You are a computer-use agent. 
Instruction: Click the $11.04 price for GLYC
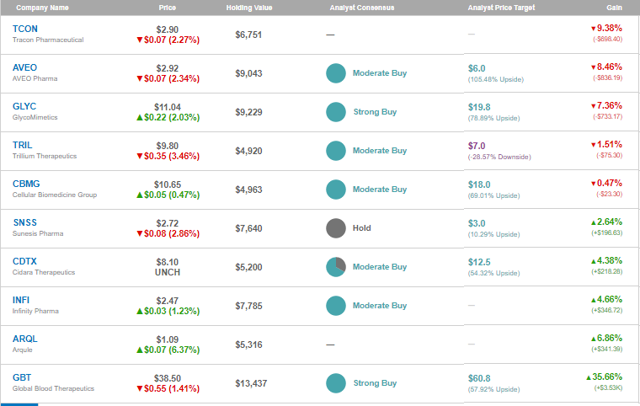pyautogui.click(x=167, y=107)
